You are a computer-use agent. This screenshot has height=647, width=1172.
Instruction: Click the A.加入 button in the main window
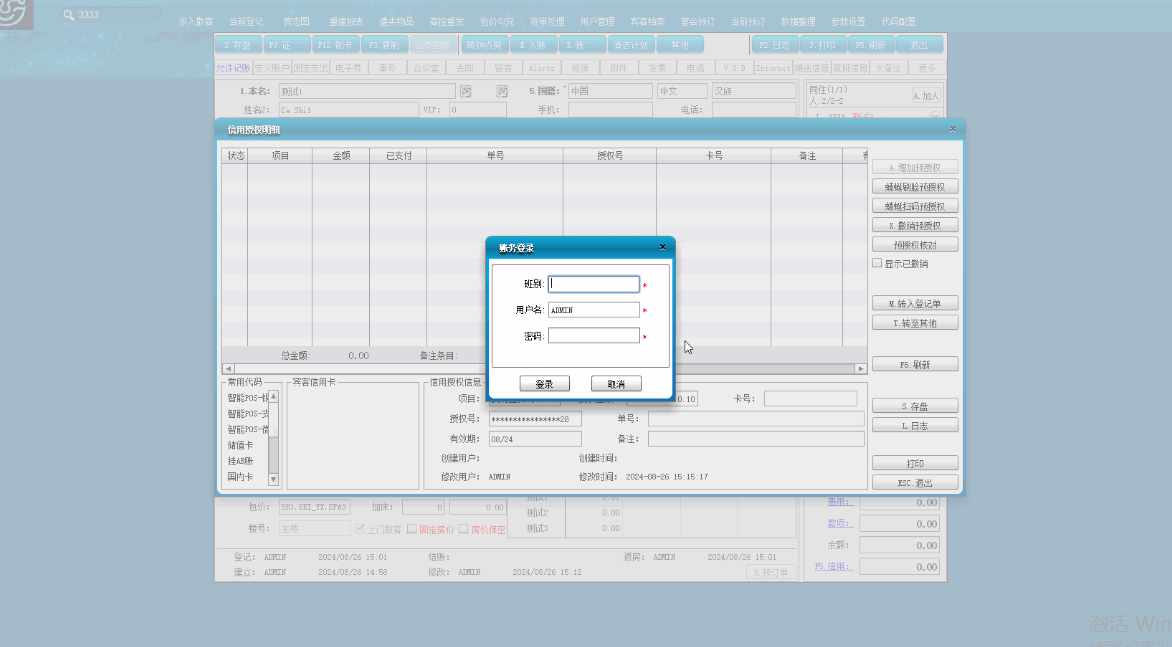(x=926, y=96)
